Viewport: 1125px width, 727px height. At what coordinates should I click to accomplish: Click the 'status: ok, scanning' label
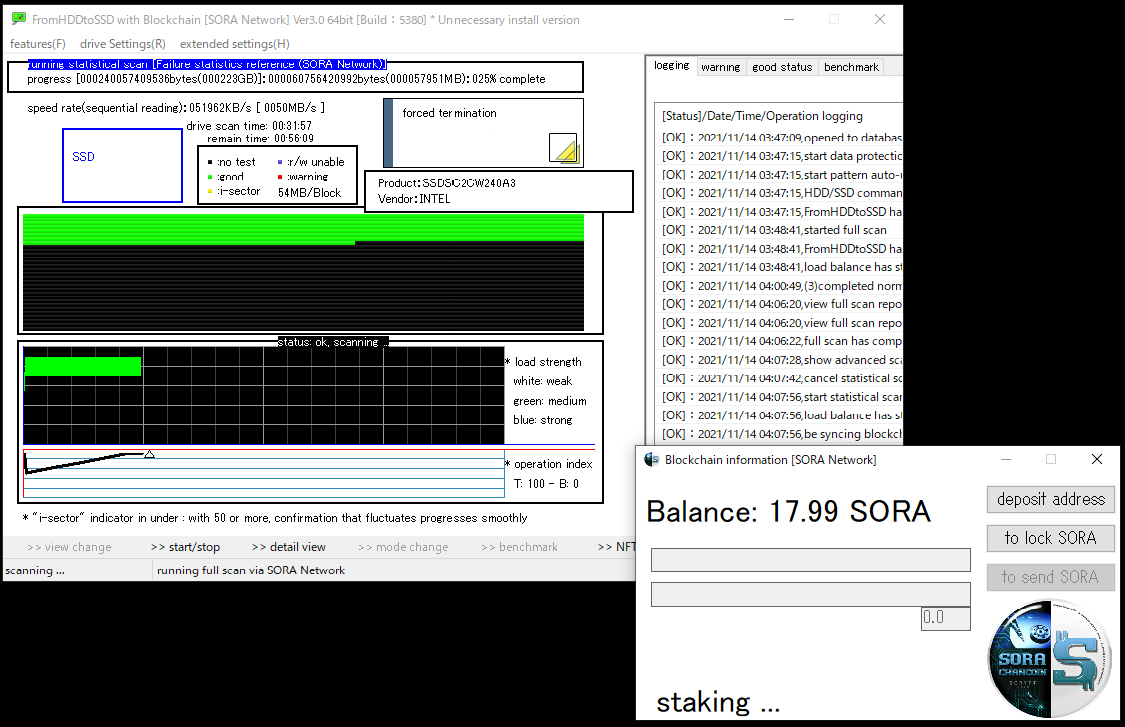pyautogui.click(x=333, y=342)
